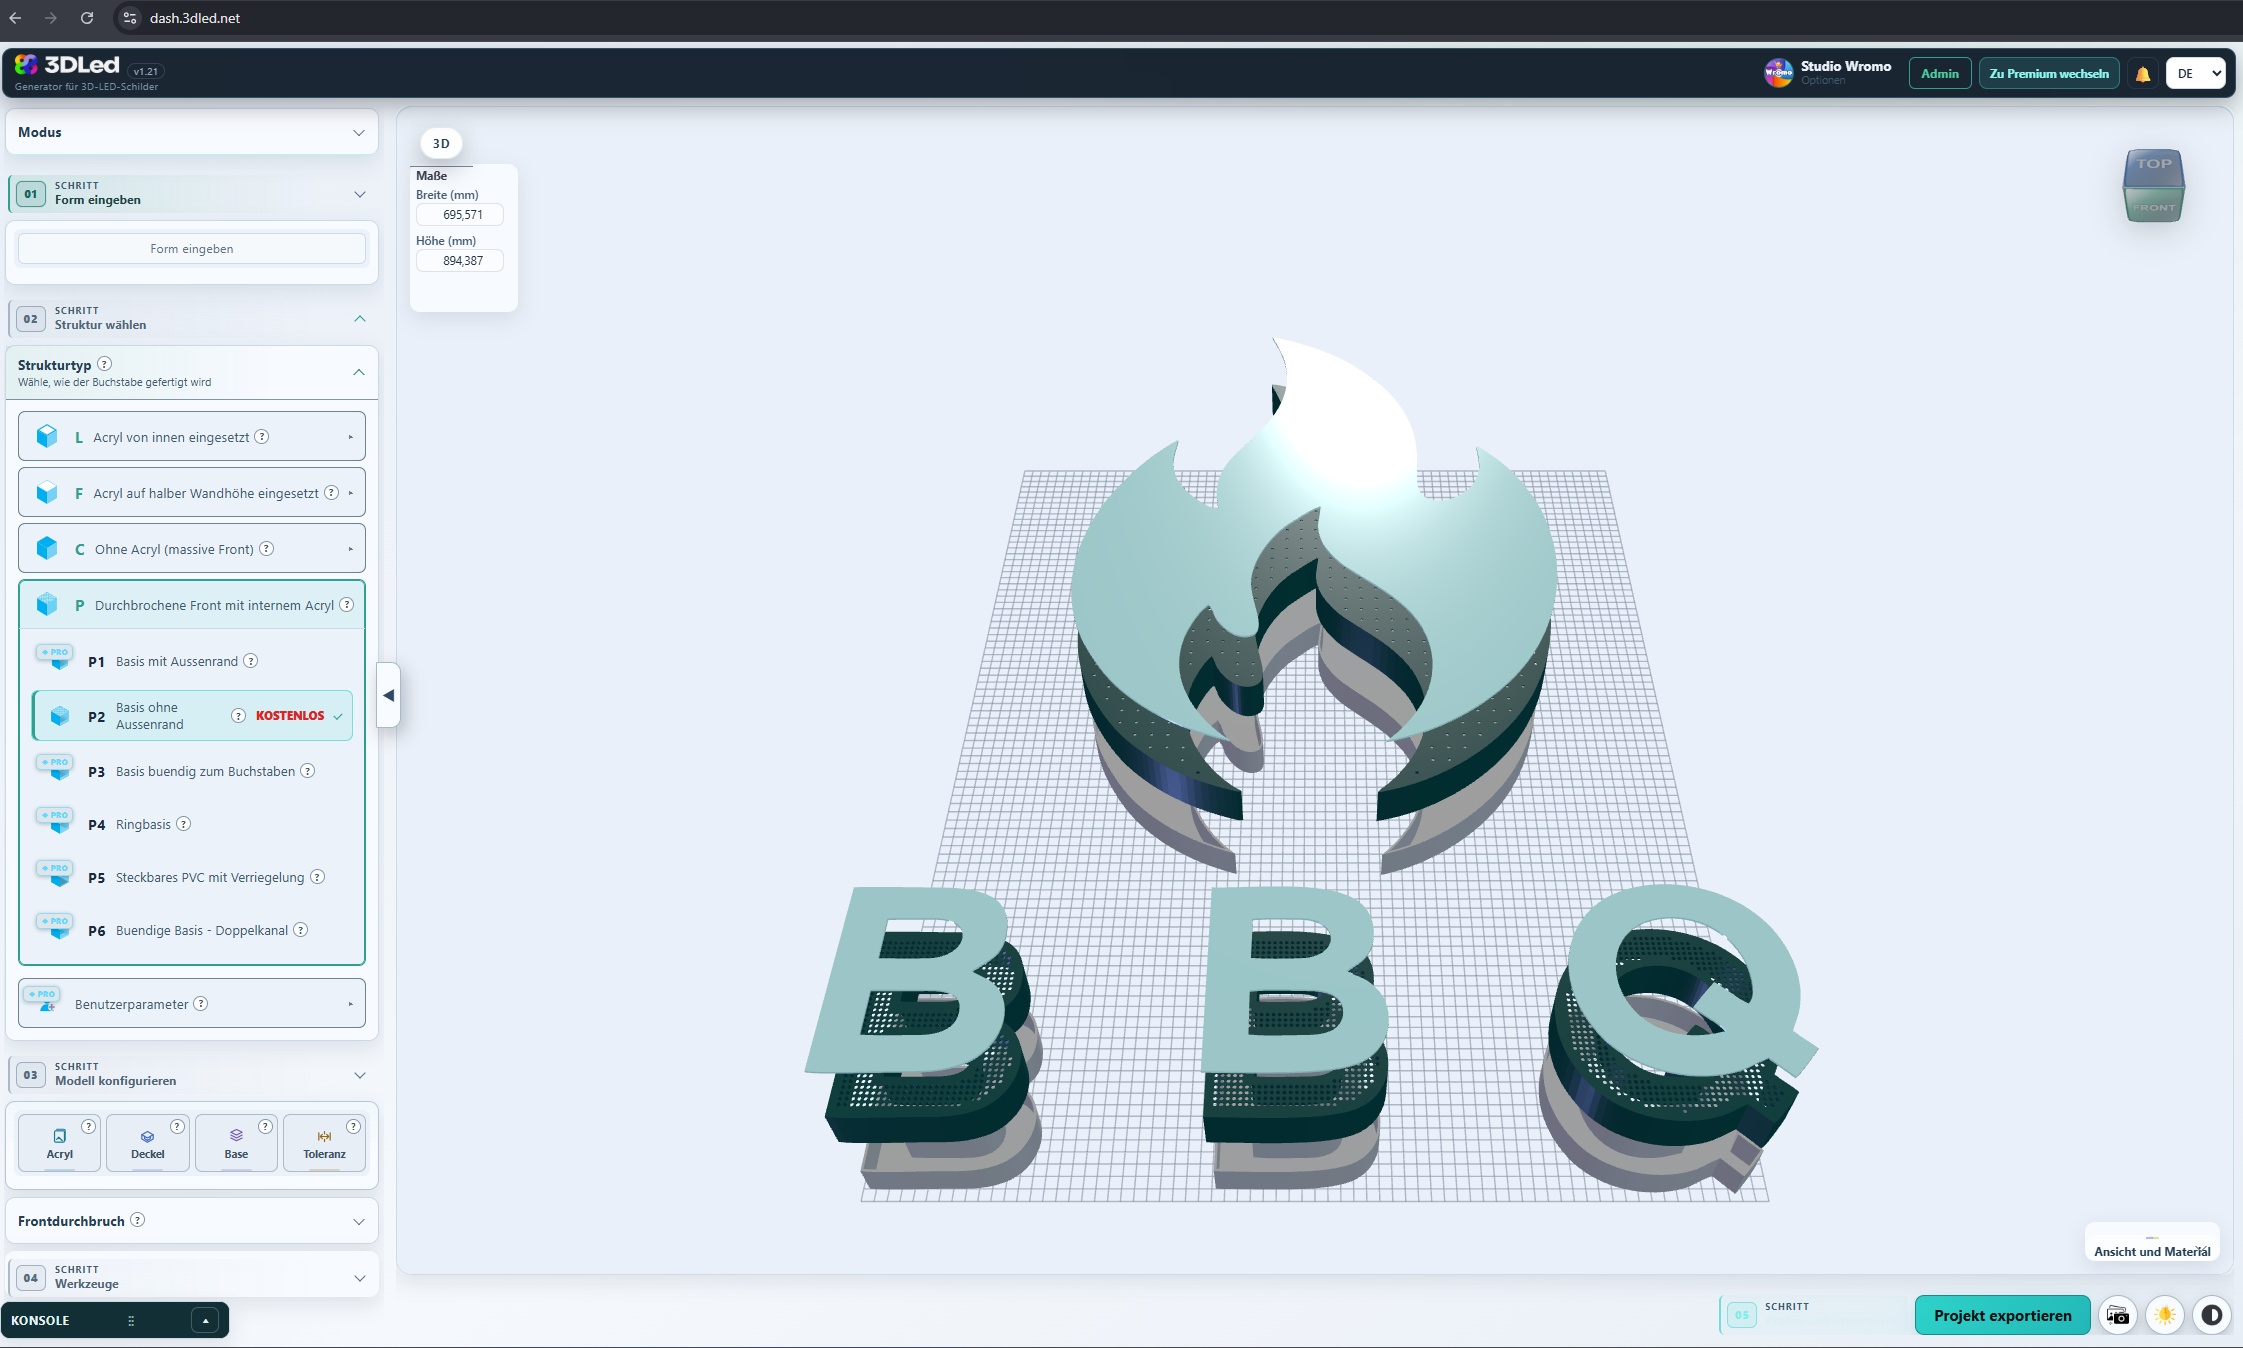The width and height of the screenshot is (2243, 1348).
Task: Select P6 Buendige Basis - Doppelkanal
Action: coord(192,930)
